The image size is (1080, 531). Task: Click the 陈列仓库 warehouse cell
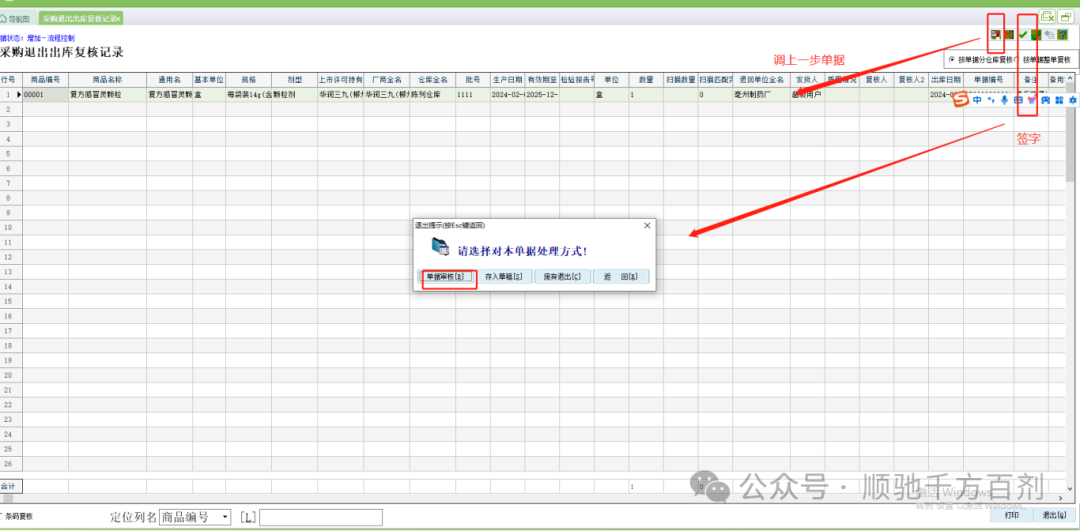tap(433, 95)
